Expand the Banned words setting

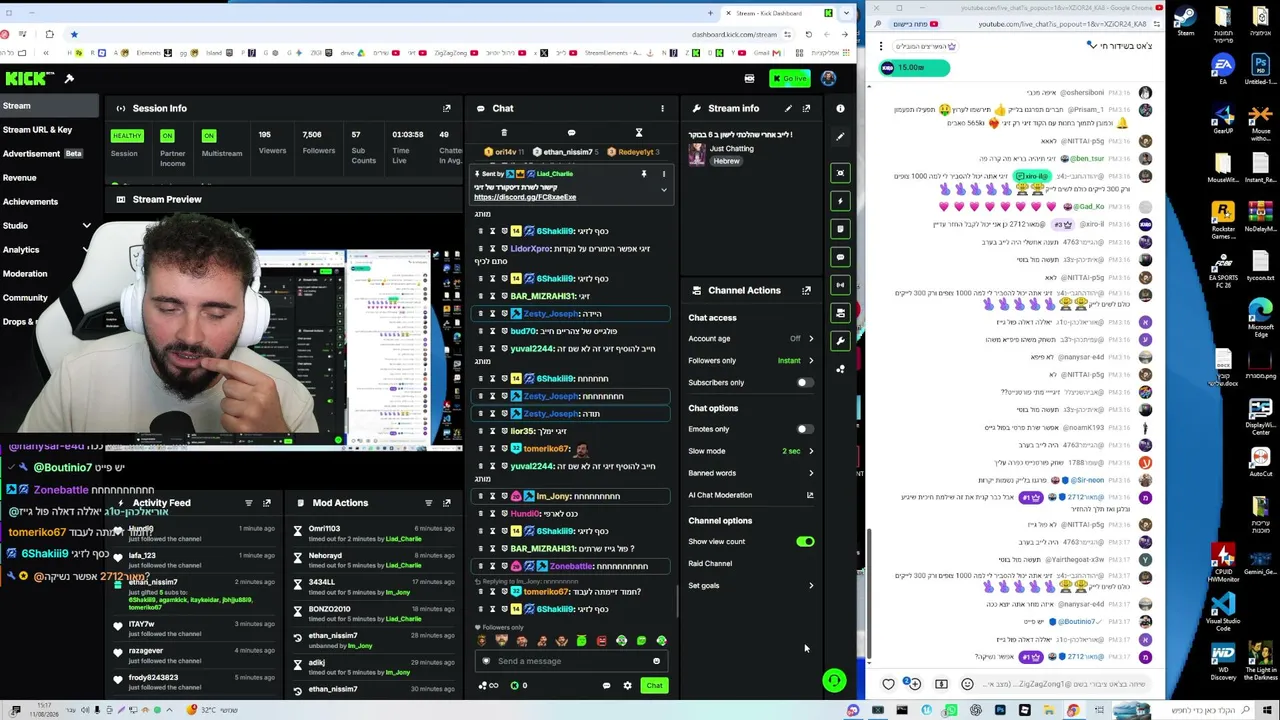tap(751, 473)
